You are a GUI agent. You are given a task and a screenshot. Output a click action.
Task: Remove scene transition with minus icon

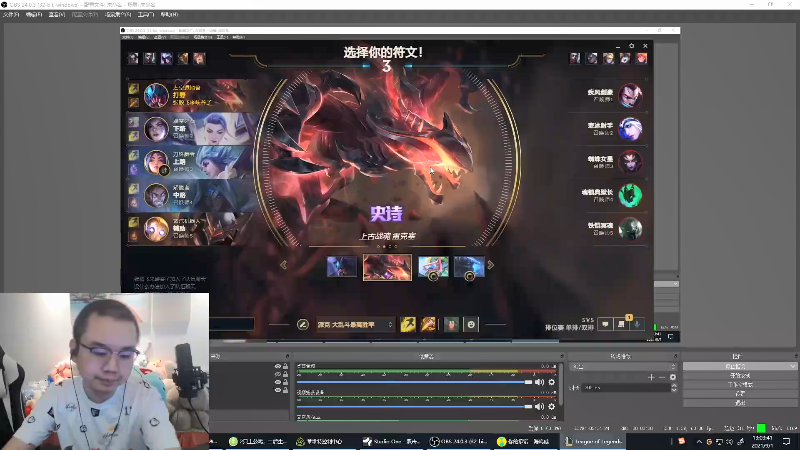click(x=662, y=377)
